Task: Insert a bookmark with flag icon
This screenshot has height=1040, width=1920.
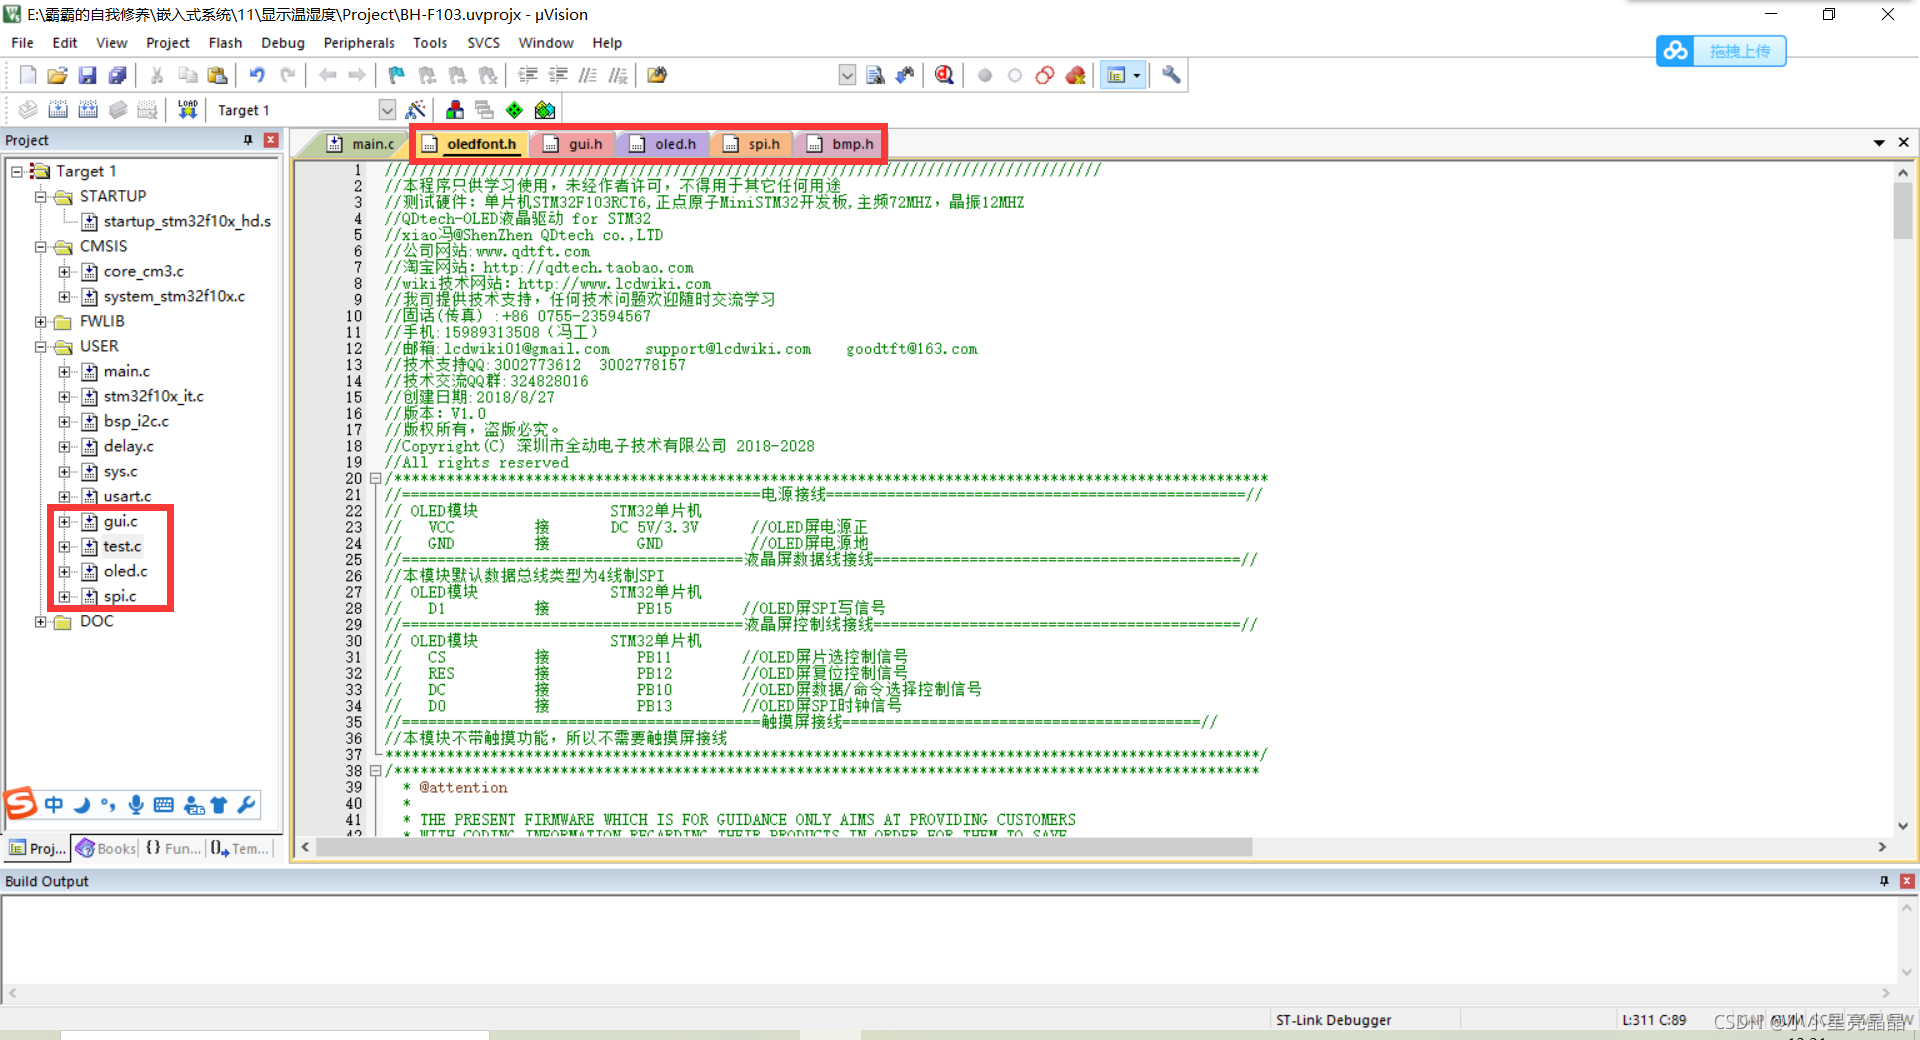Action: pyautogui.click(x=397, y=75)
